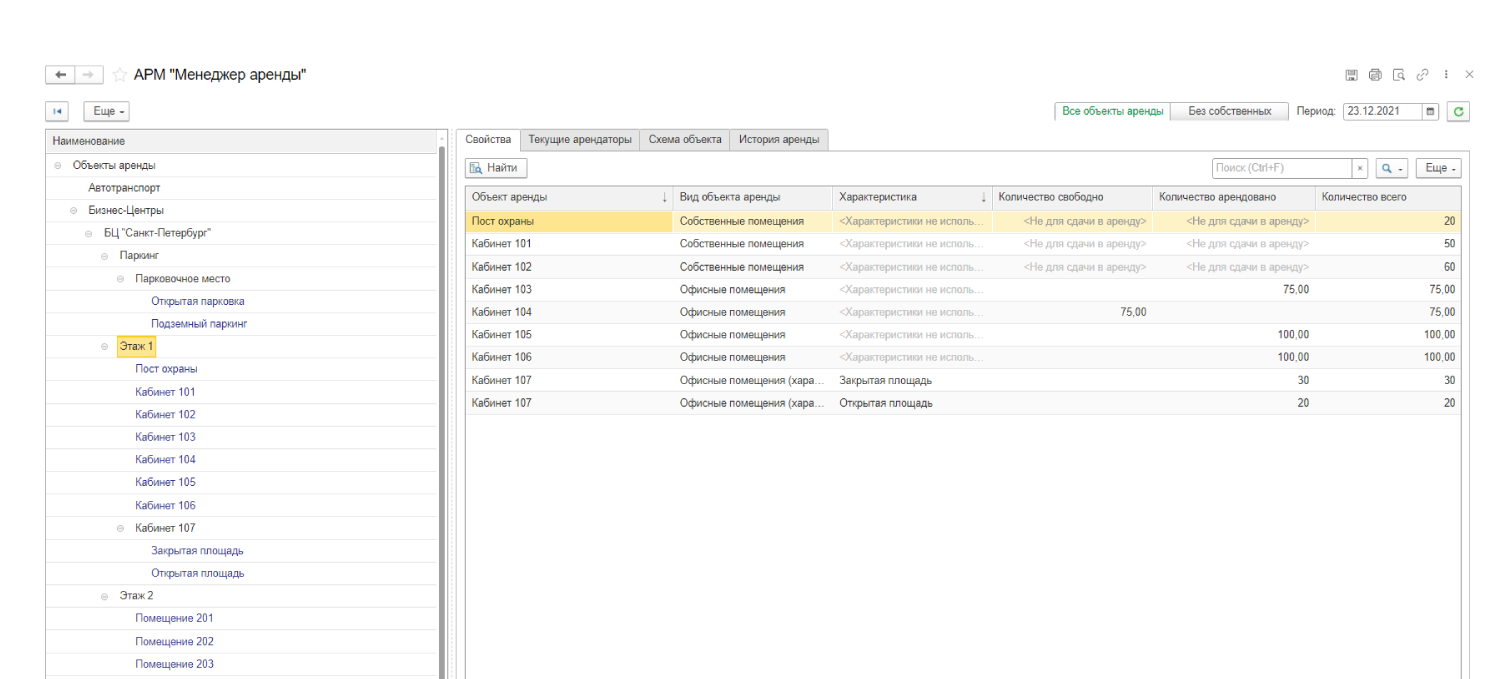This screenshot has width=1501, height=679.
Task: Click into the 'Поиск (Ctrl+F)' field
Action: (1281, 168)
